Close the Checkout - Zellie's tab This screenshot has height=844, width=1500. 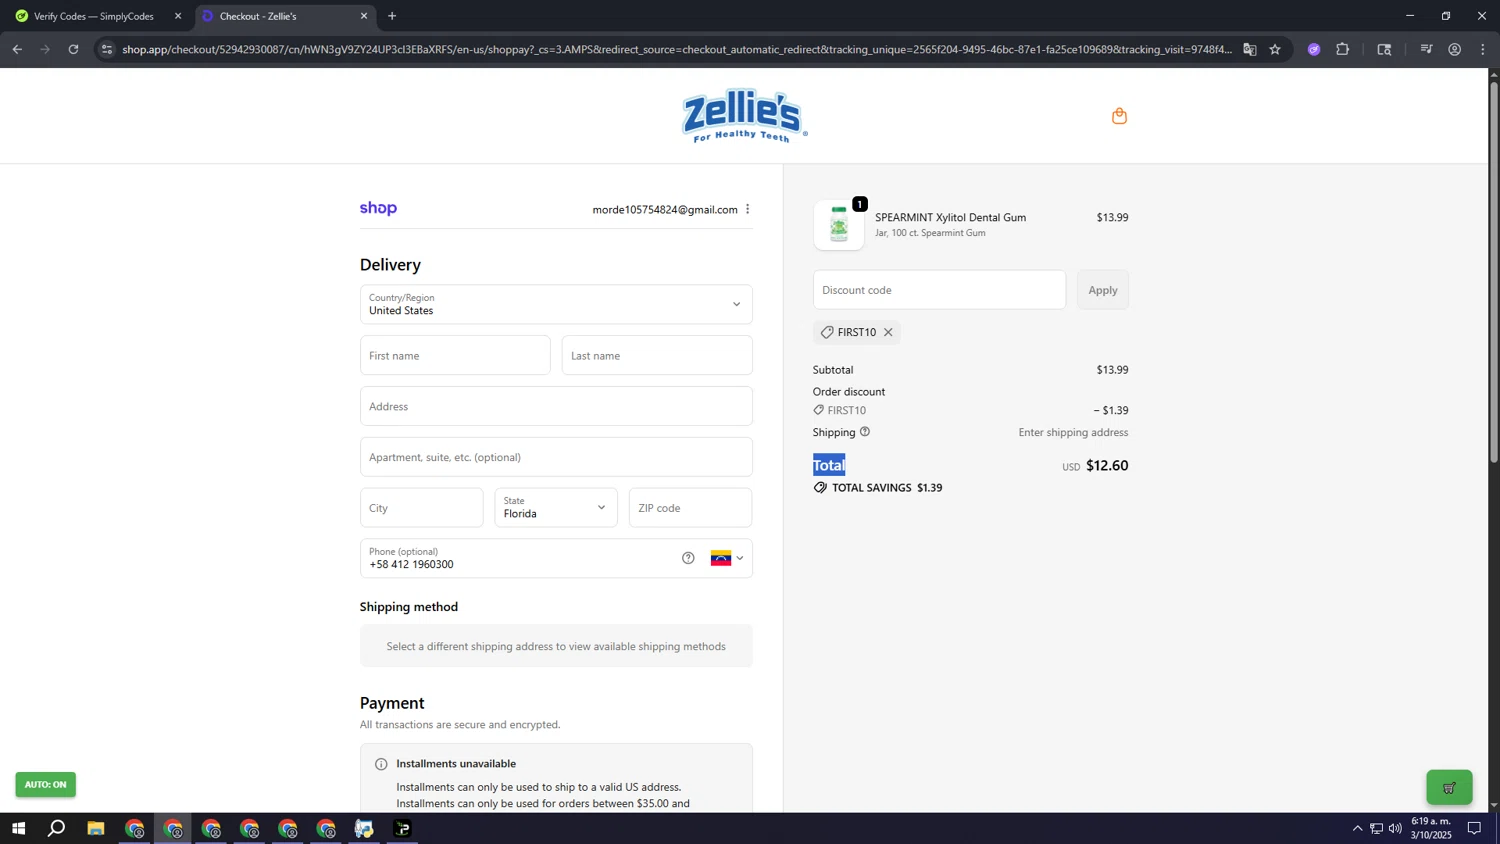(x=364, y=16)
